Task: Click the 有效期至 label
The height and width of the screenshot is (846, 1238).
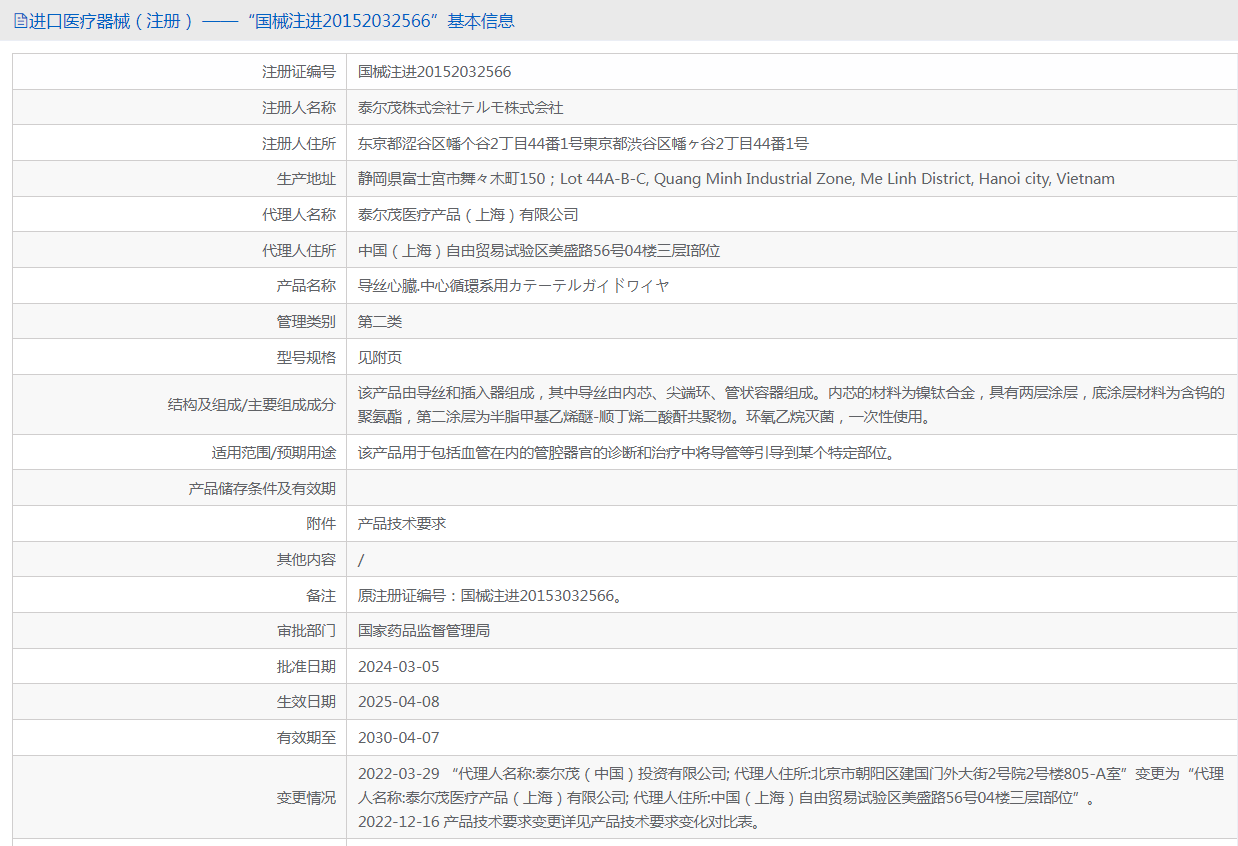Action: [306, 738]
